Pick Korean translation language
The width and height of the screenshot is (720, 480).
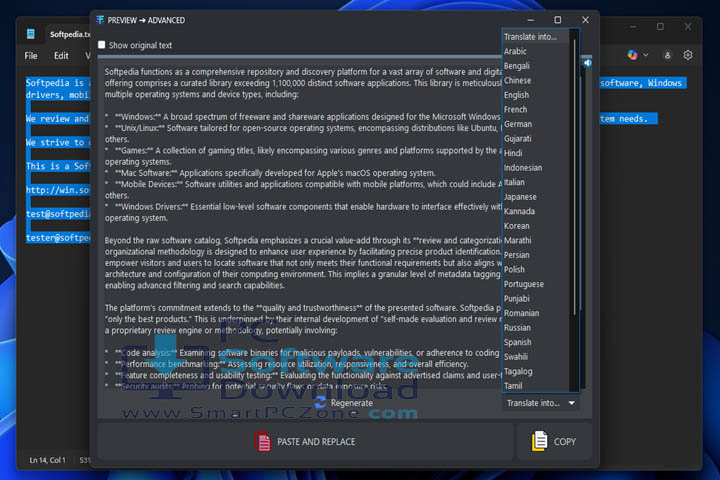click(516, 226)
